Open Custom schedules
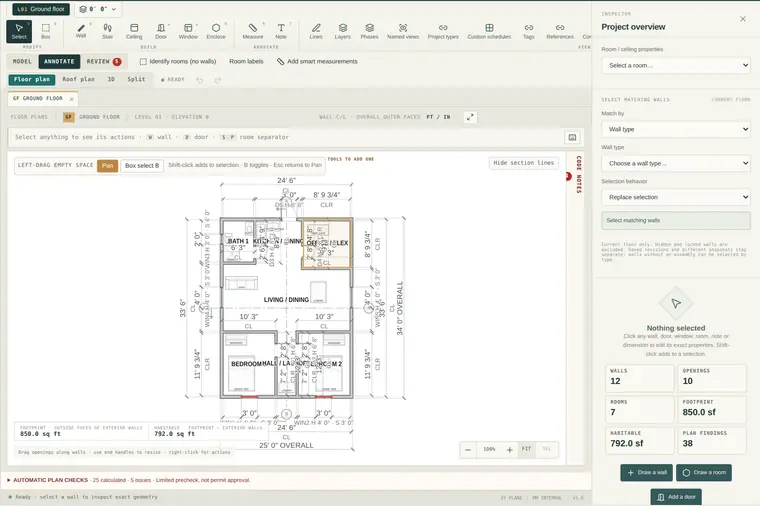Screen dimensions: 760x506 pos(489,31)
